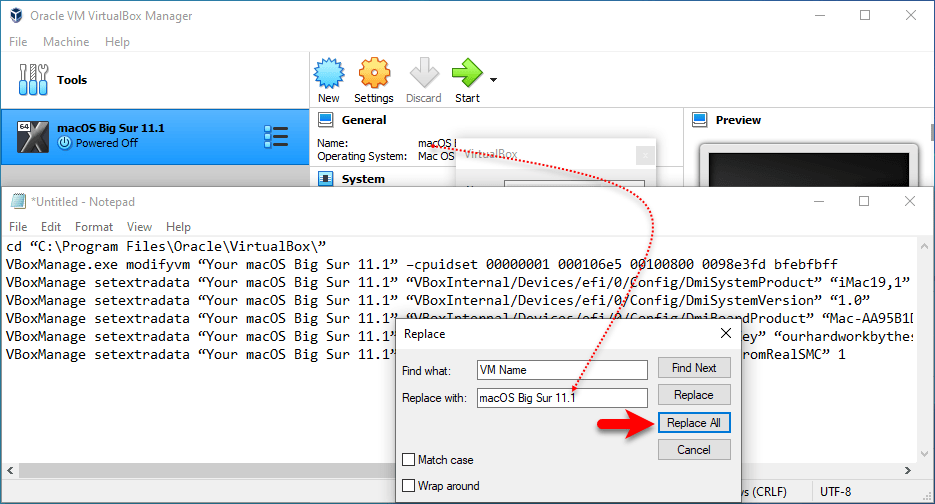The image size is (935, 504).
Task: Click the cd Program Files line in Notepad
Action: tap(166, 246)
